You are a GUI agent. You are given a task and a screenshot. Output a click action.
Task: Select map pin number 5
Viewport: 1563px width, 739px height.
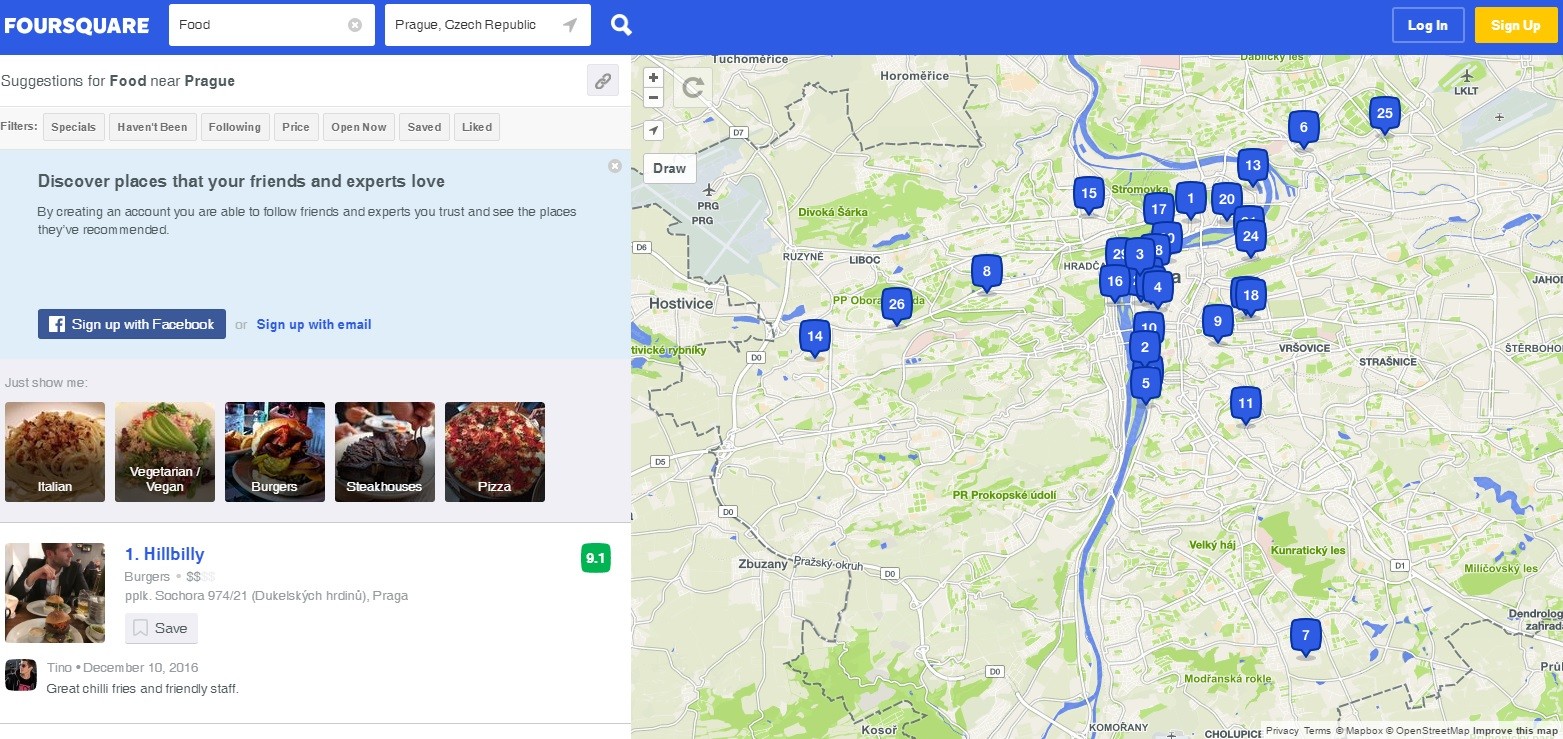click(1146, 383)
